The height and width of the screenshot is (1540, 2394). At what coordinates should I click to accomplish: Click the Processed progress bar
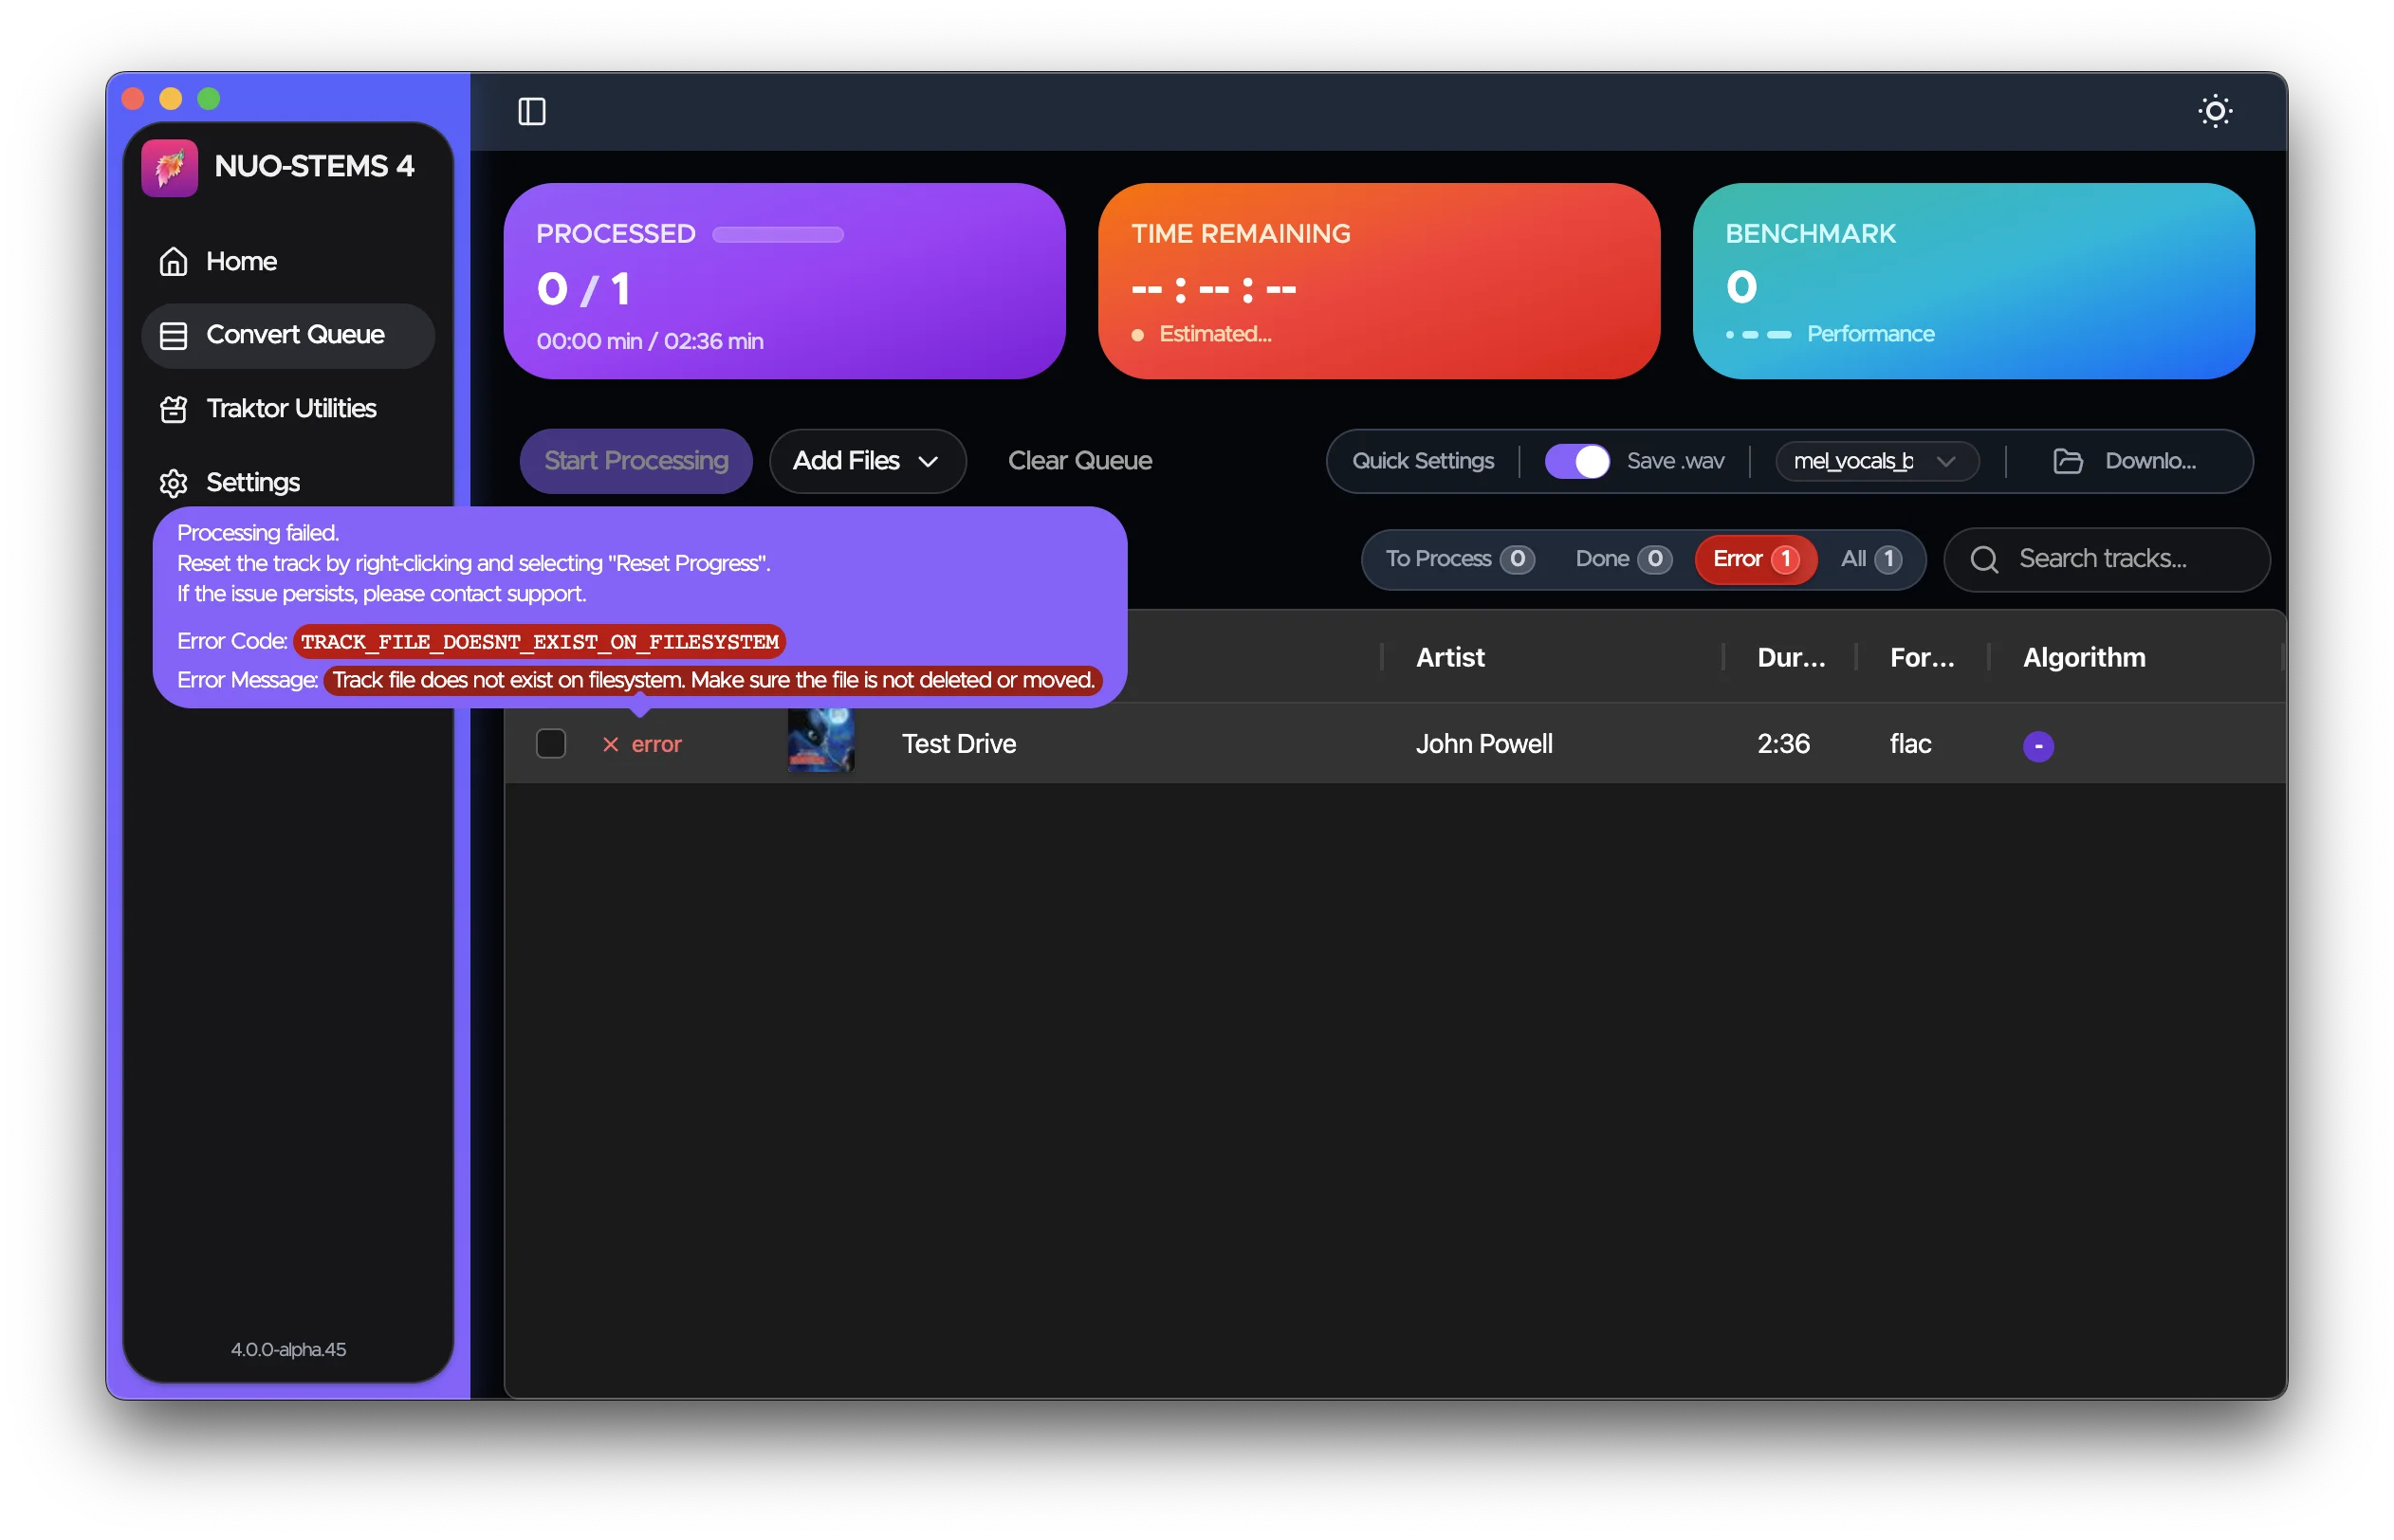[777, 235]
